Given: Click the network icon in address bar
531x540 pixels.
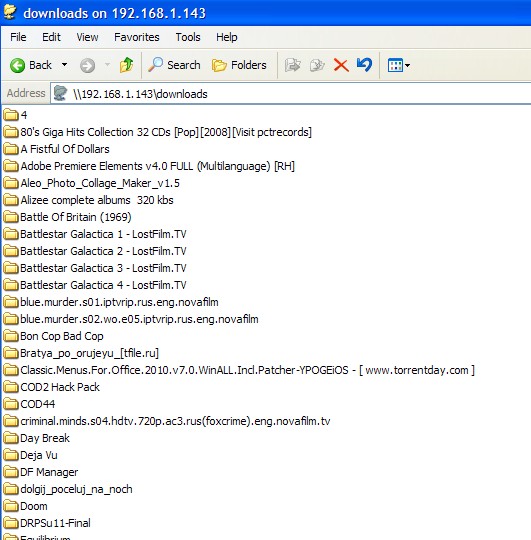Looking at the screenshot, I should coord(61,93).
